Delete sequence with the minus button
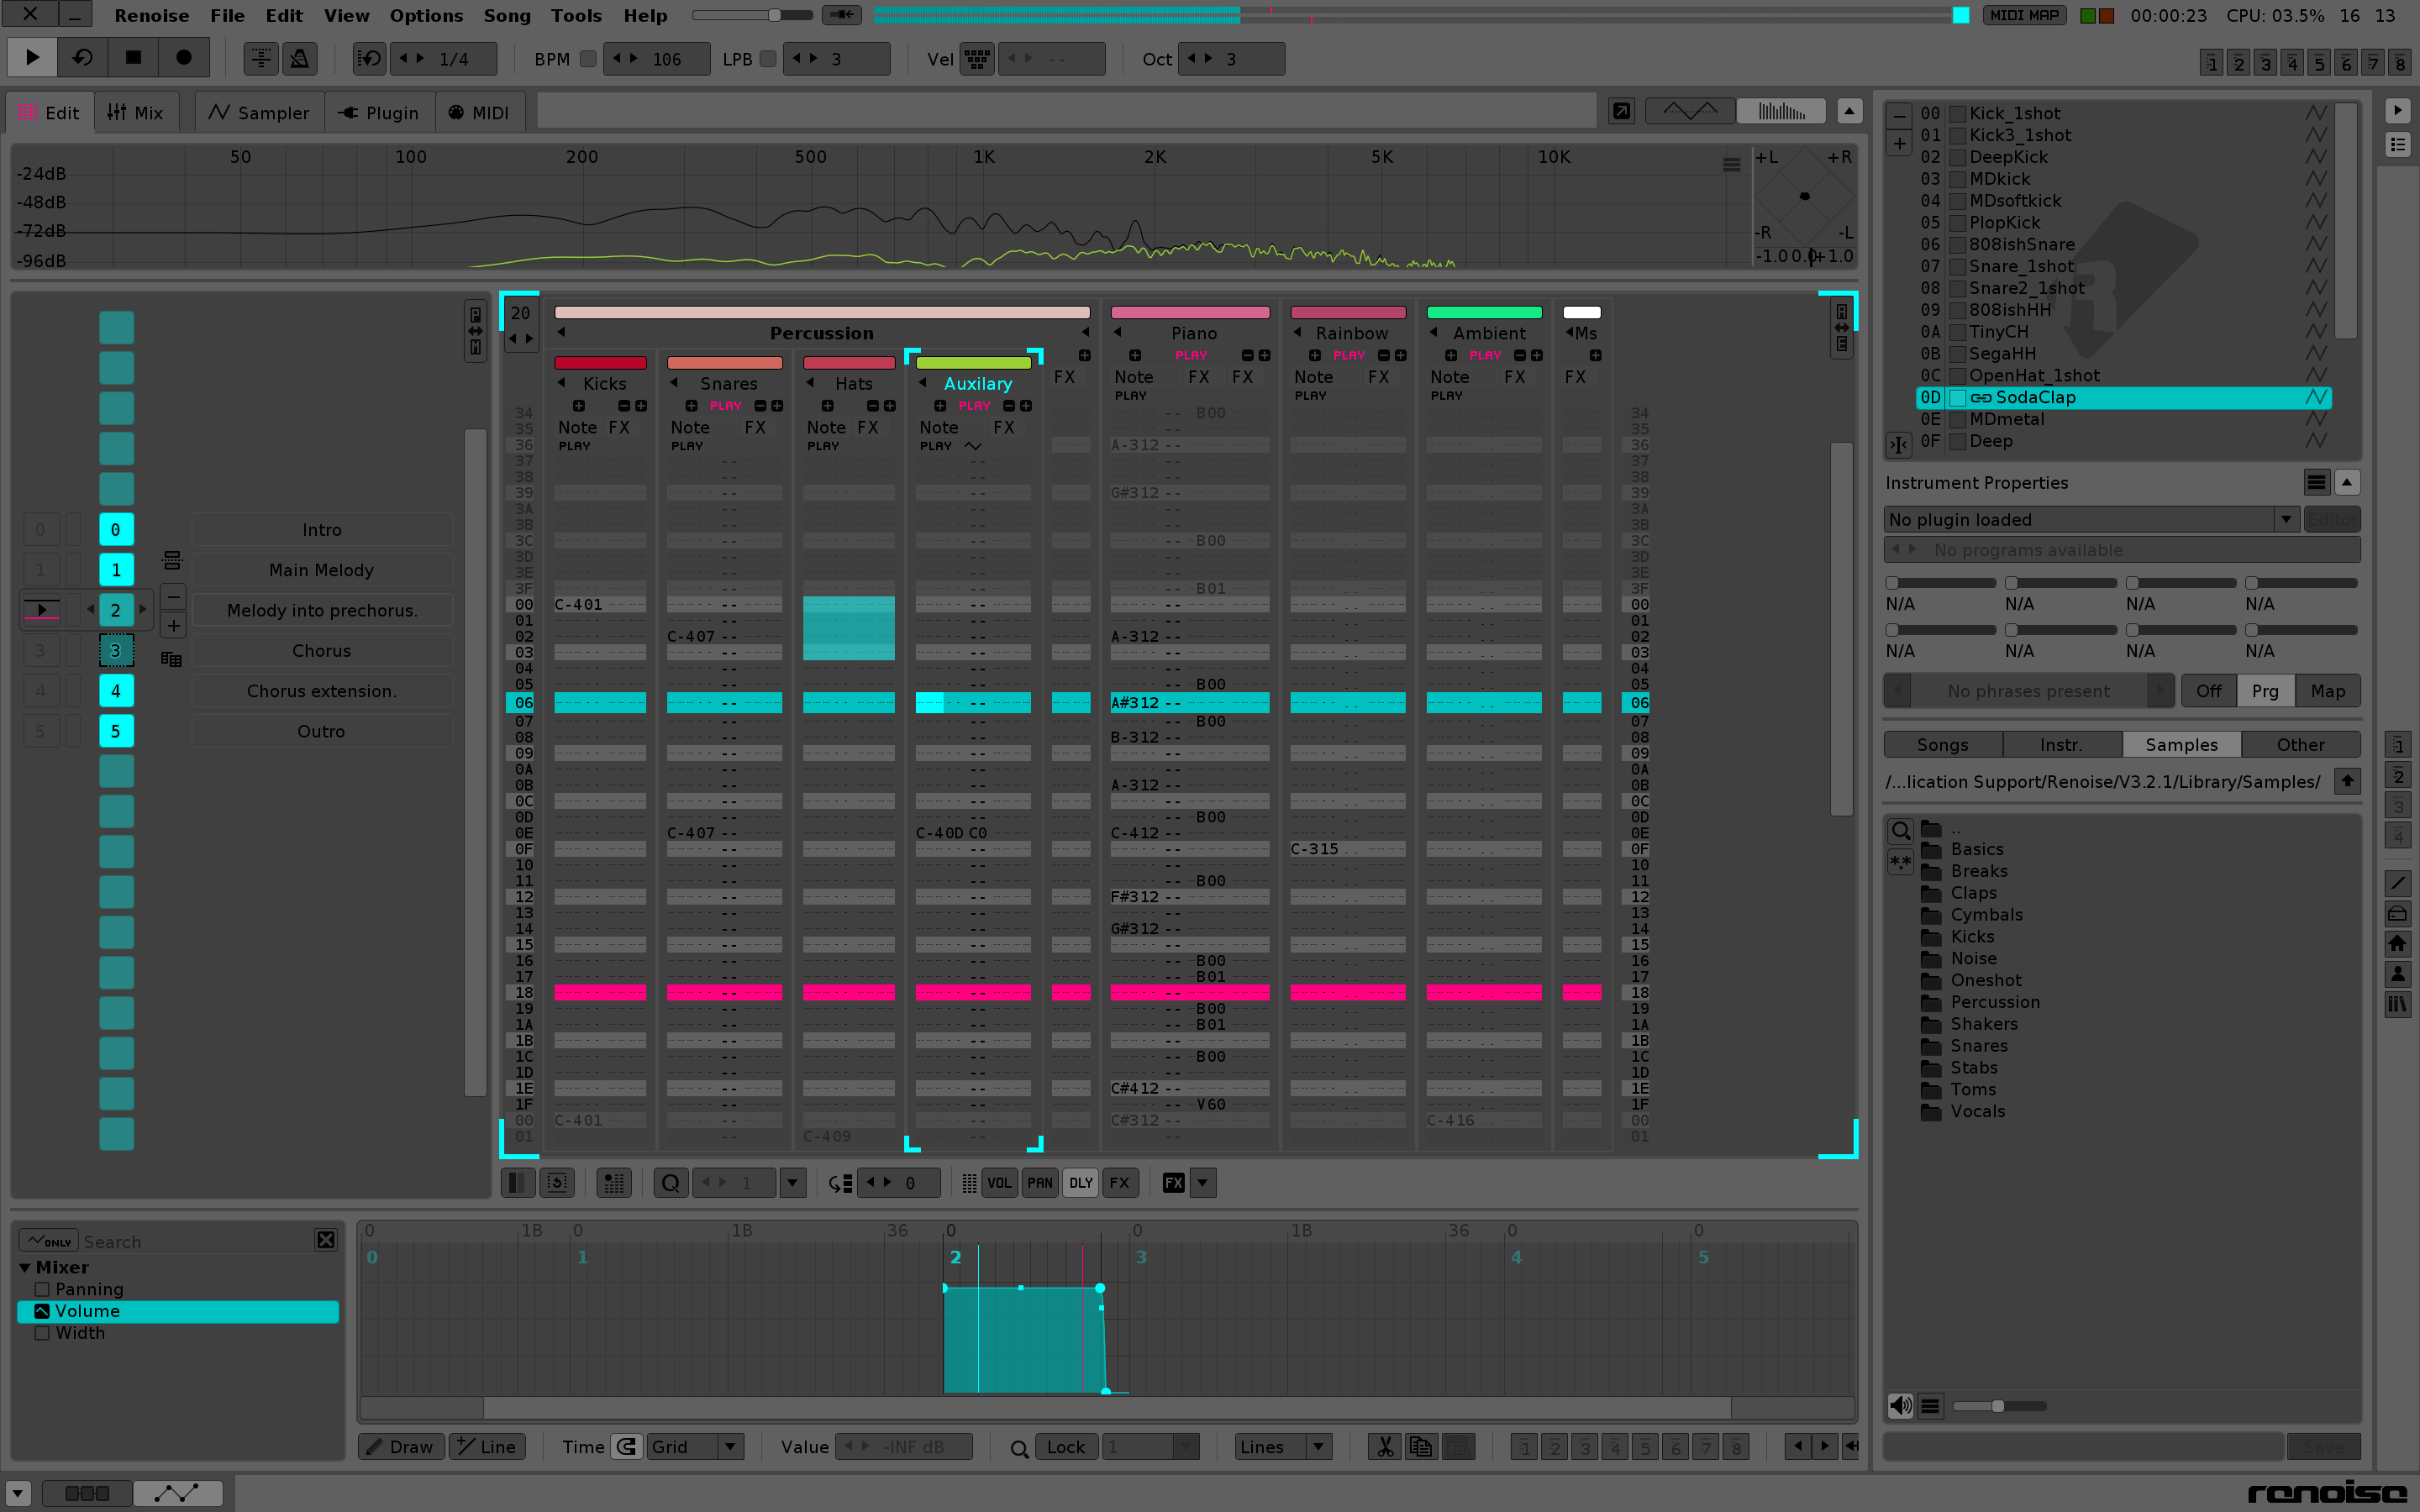2420x1512 pixels. pyautogui.click(x=173, y=597)
